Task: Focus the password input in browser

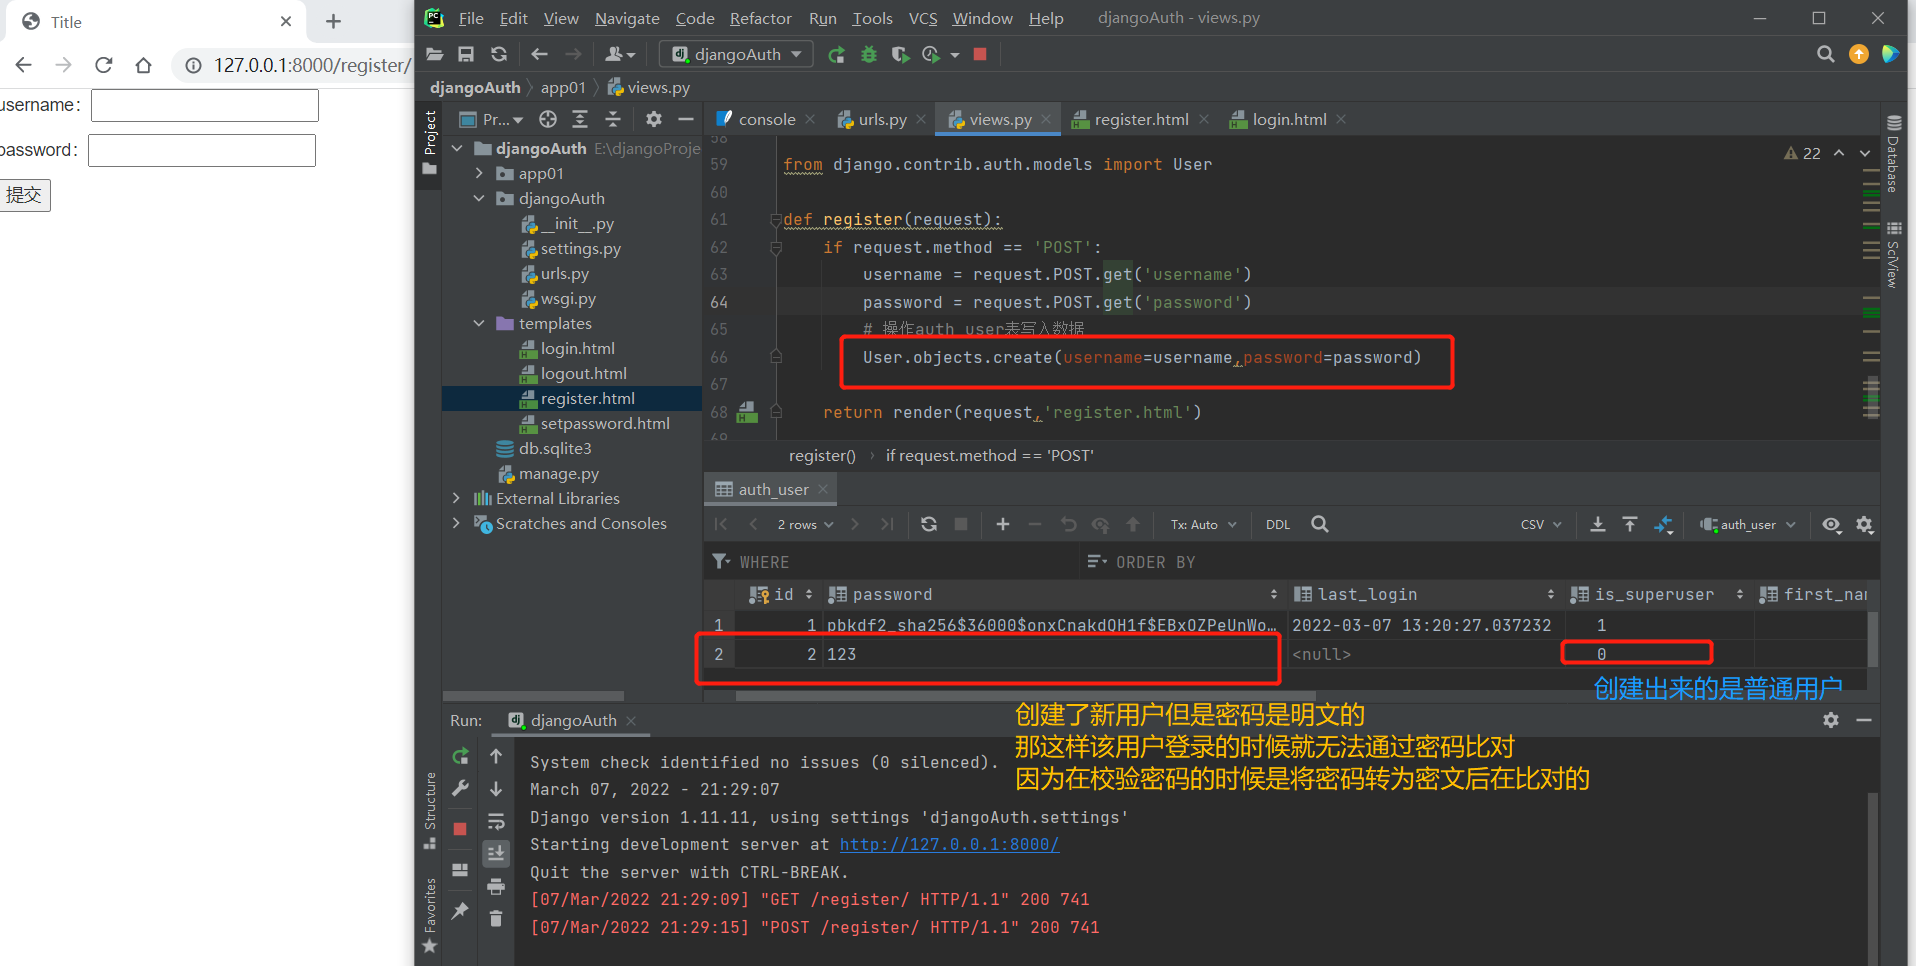Action: [202, 150]
